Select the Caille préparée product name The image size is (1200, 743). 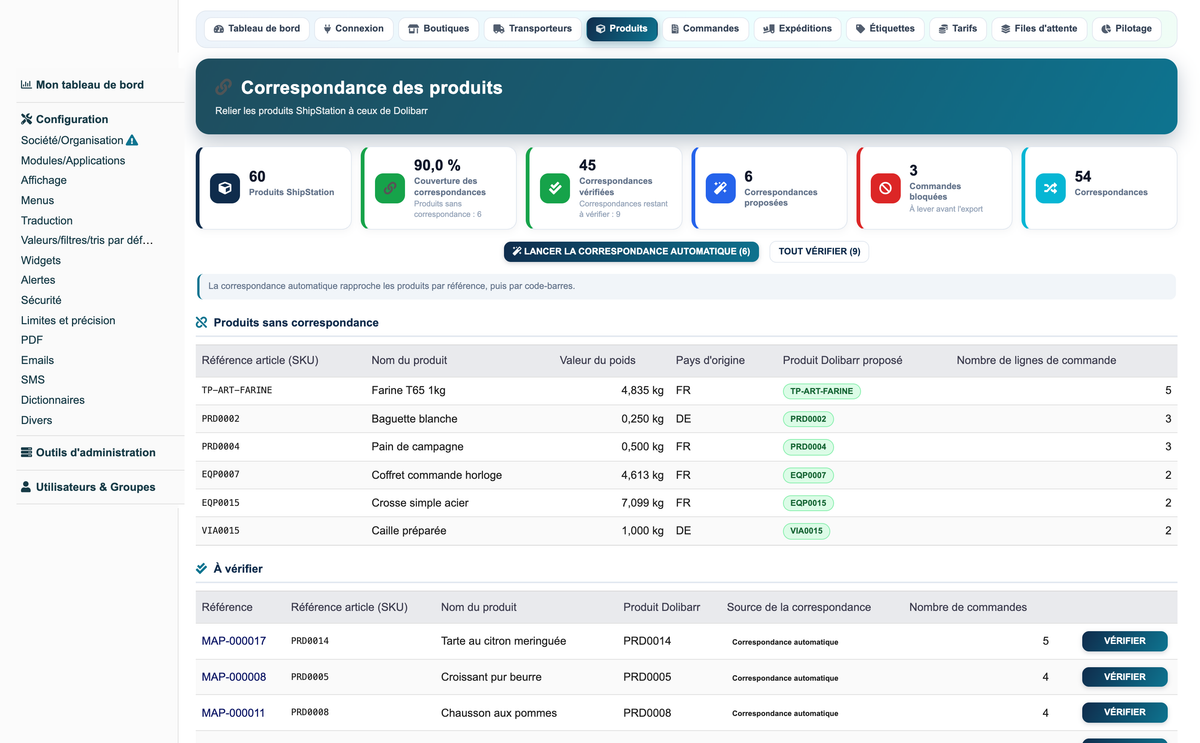(x=409, y=531)
